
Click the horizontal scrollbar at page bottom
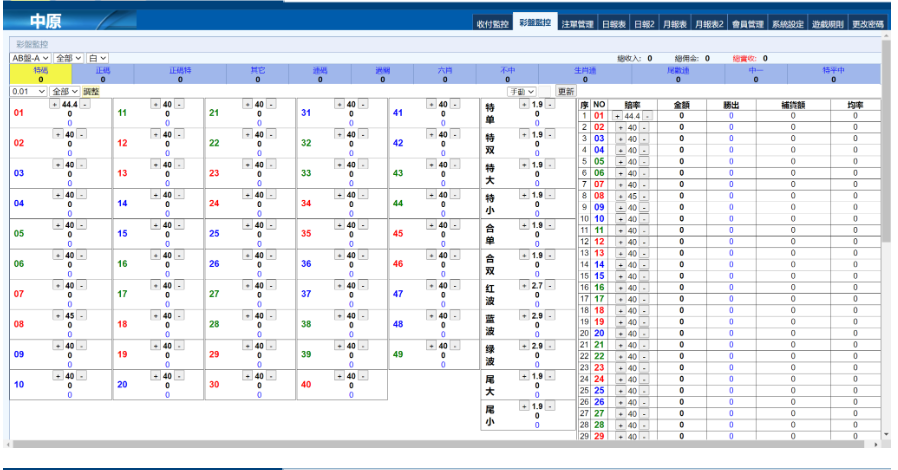[x=441, y=444]
